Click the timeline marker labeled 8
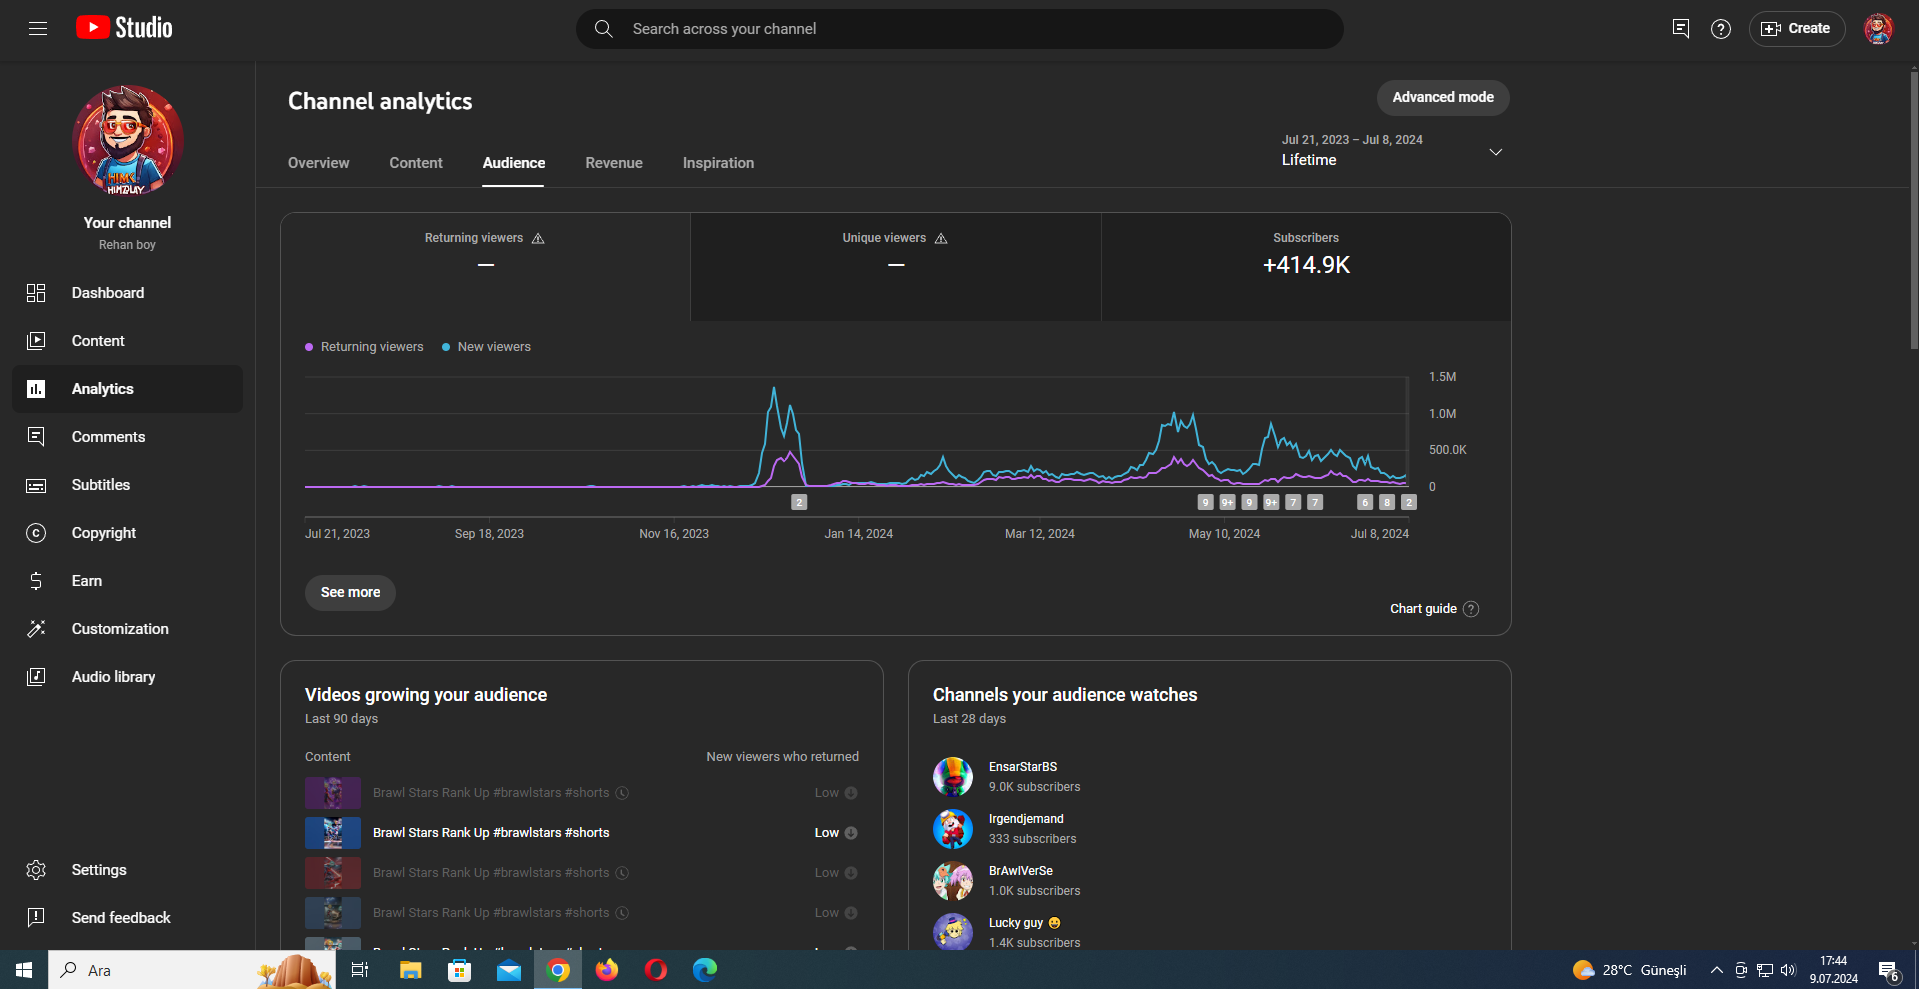The image size is (1919, 989). pos(1387,502)
